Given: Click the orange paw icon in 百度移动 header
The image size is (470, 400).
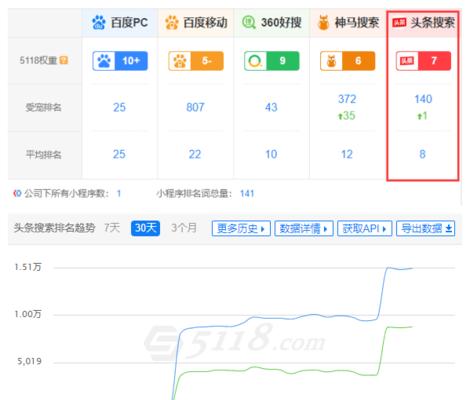Looking at the screenshot, I should [x=172, y=23].
